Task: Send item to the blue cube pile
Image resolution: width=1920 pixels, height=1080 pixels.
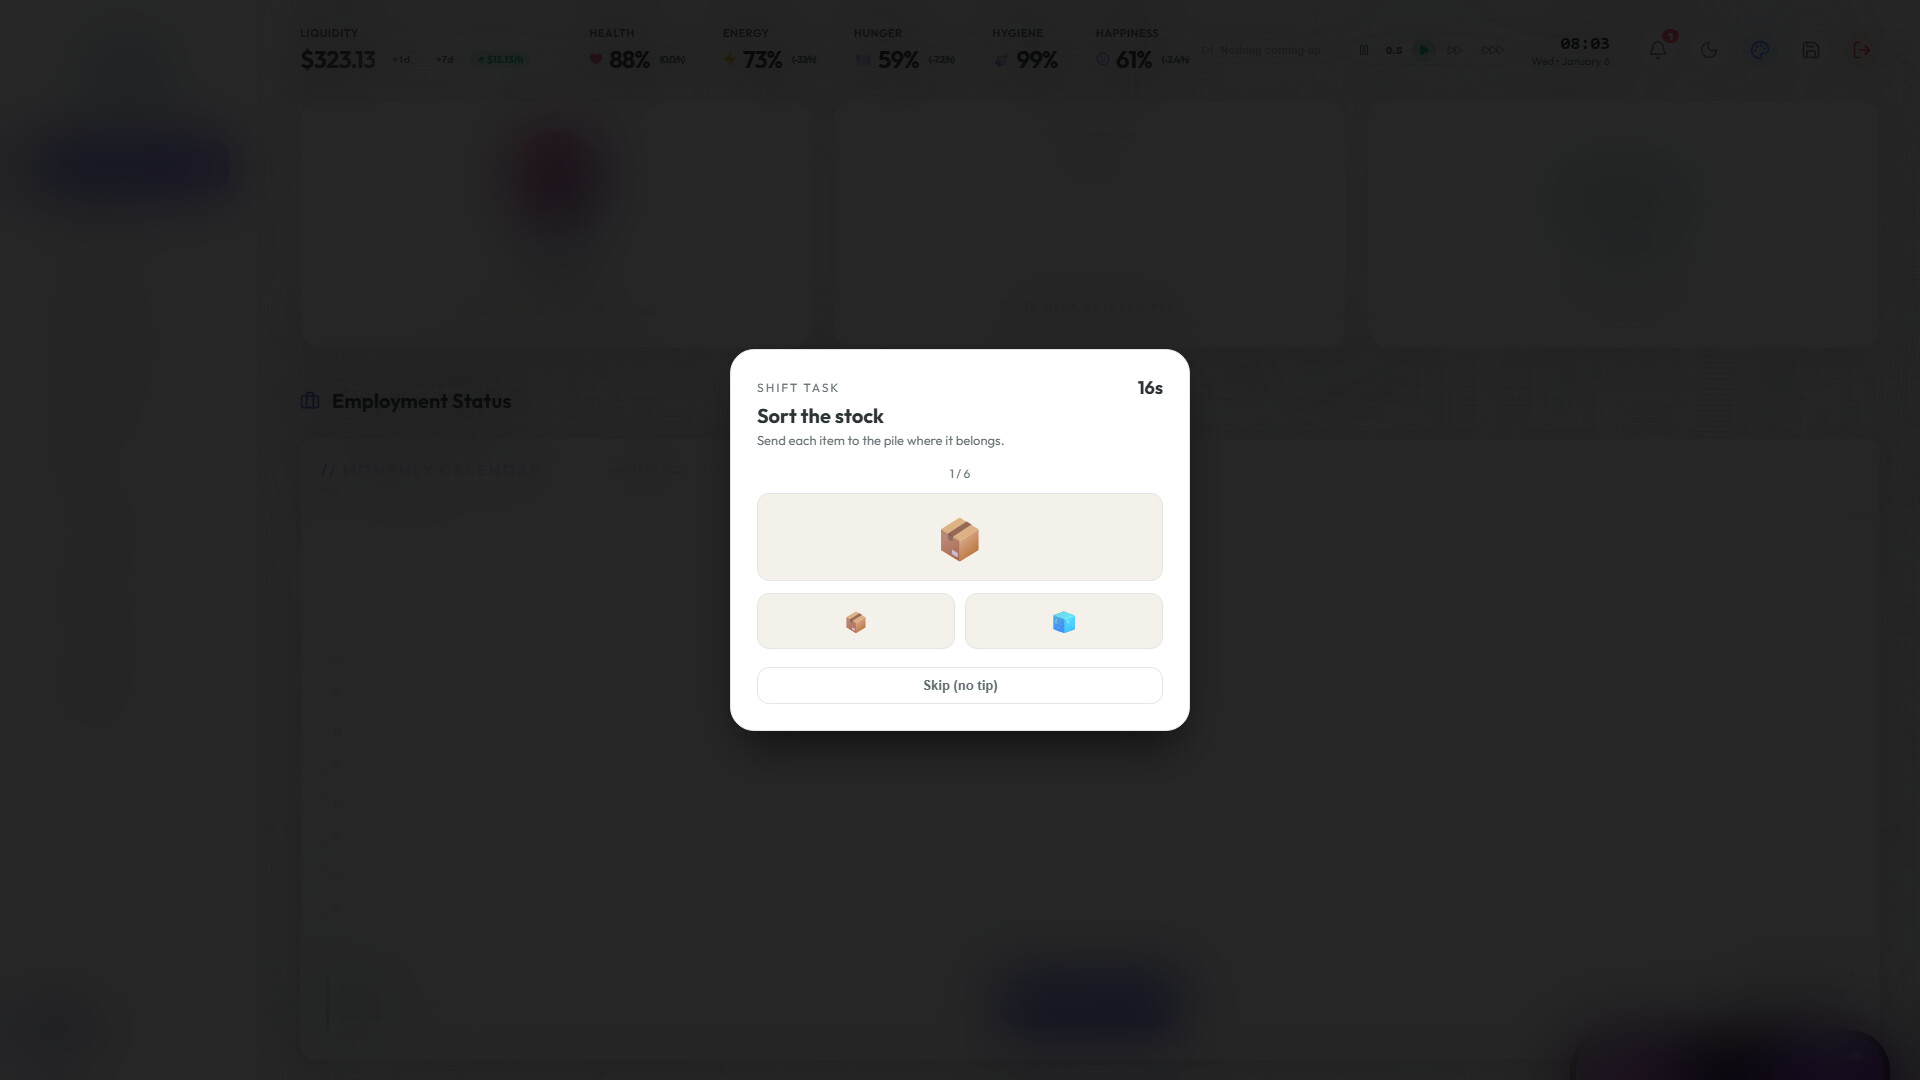Action: click(x=1063, y=621)
